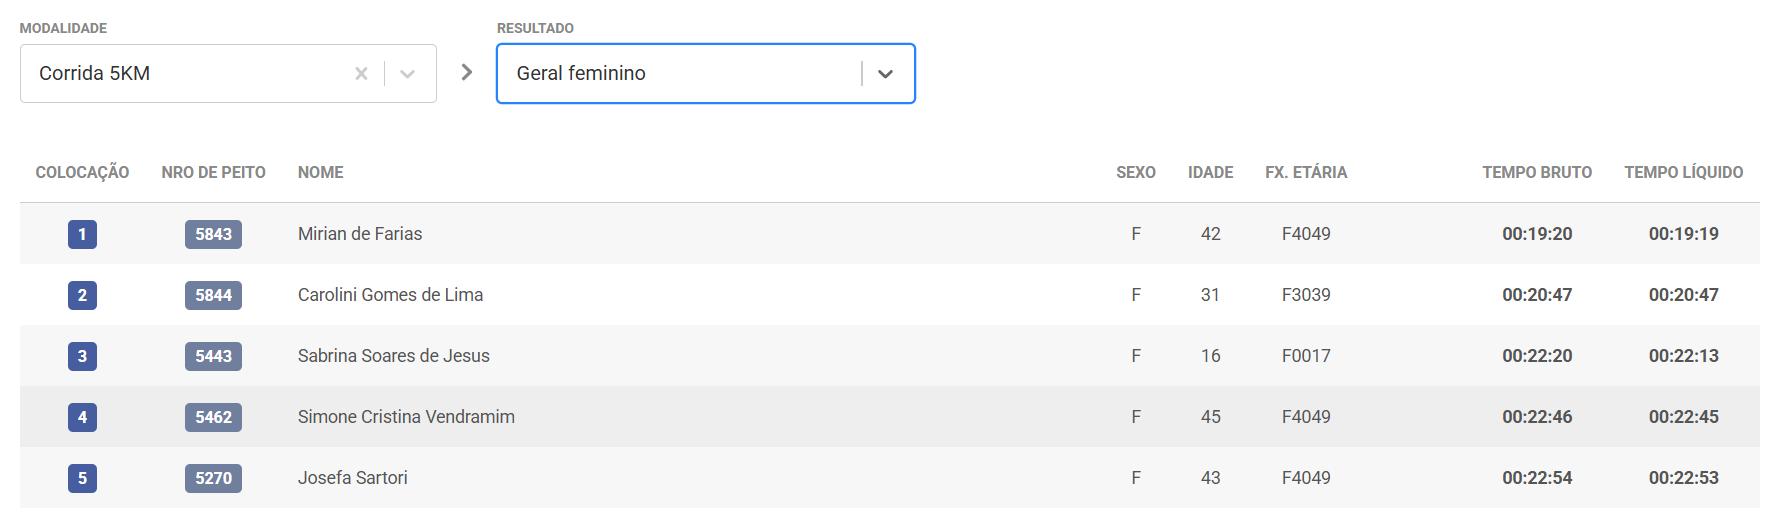Viewport: 1784px width, 514px height.
Task: Click bib number badge 5462
Action: pyautogui.click(x=213, y=417)
